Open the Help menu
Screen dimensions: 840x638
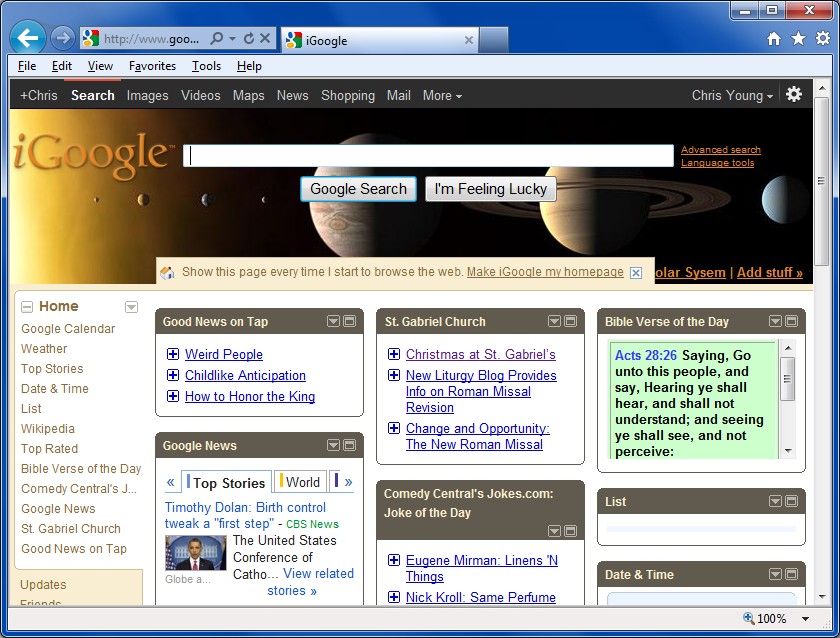(x=249, y=66)
